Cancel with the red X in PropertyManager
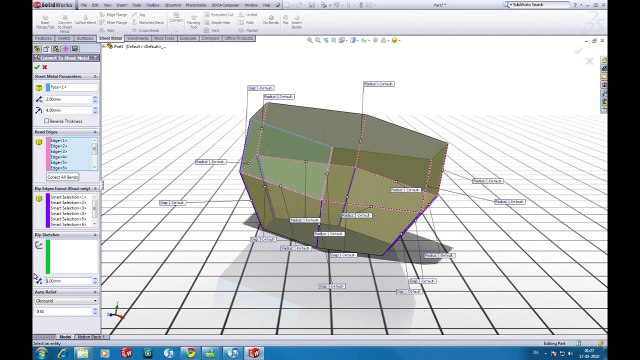The image size is (640, 360). tap(44, 67)
